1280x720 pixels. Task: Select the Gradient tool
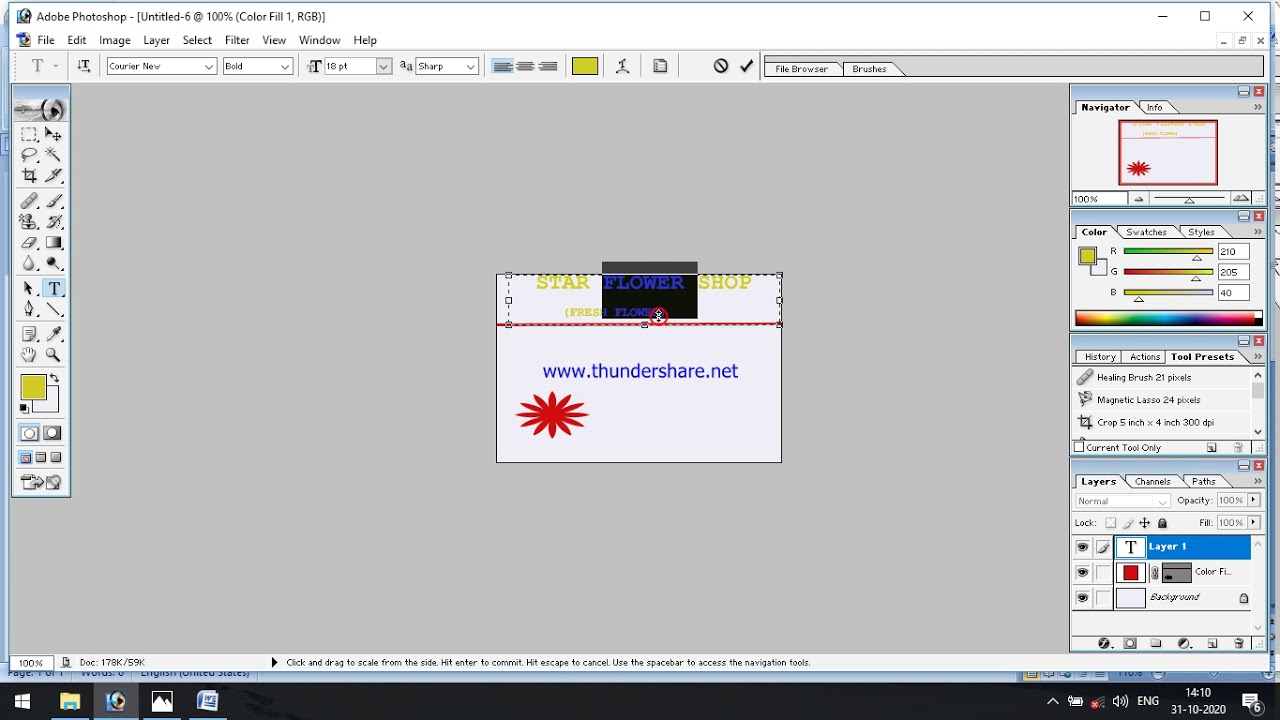pos(53,243)
